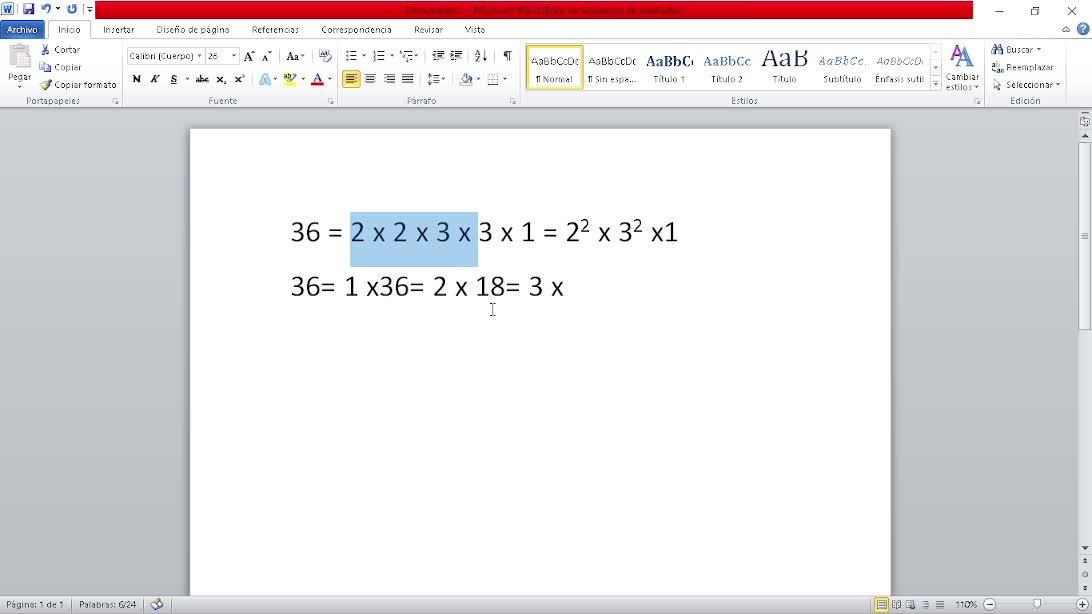
Task: Apply the Normal style
Action: (x=554, y=67)
